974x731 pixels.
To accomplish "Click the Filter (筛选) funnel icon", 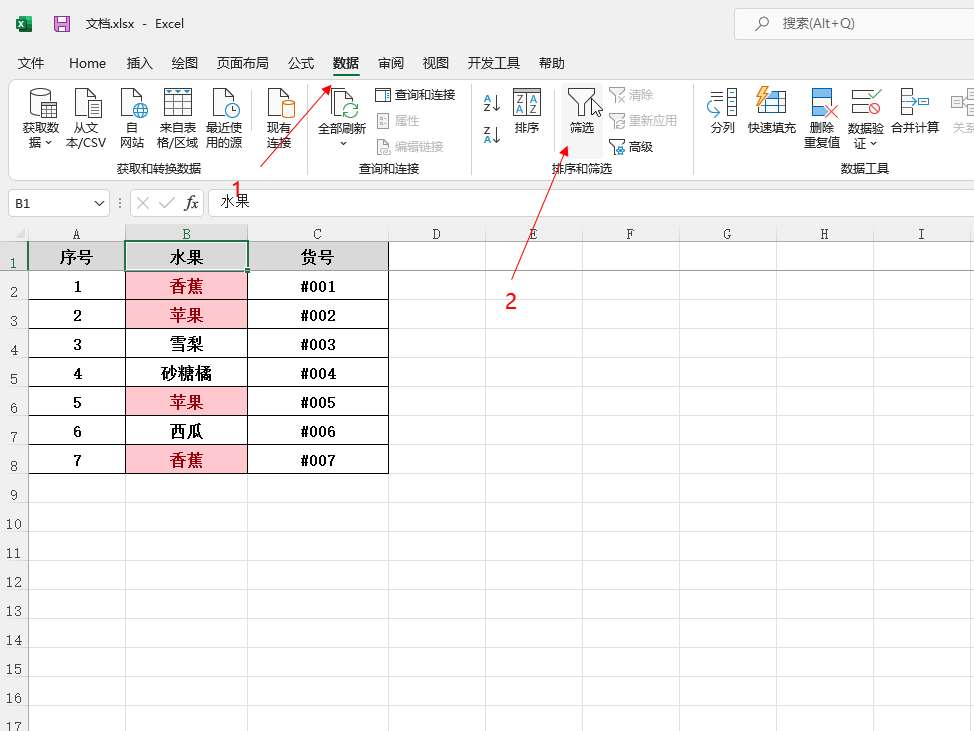I will 581,103.
